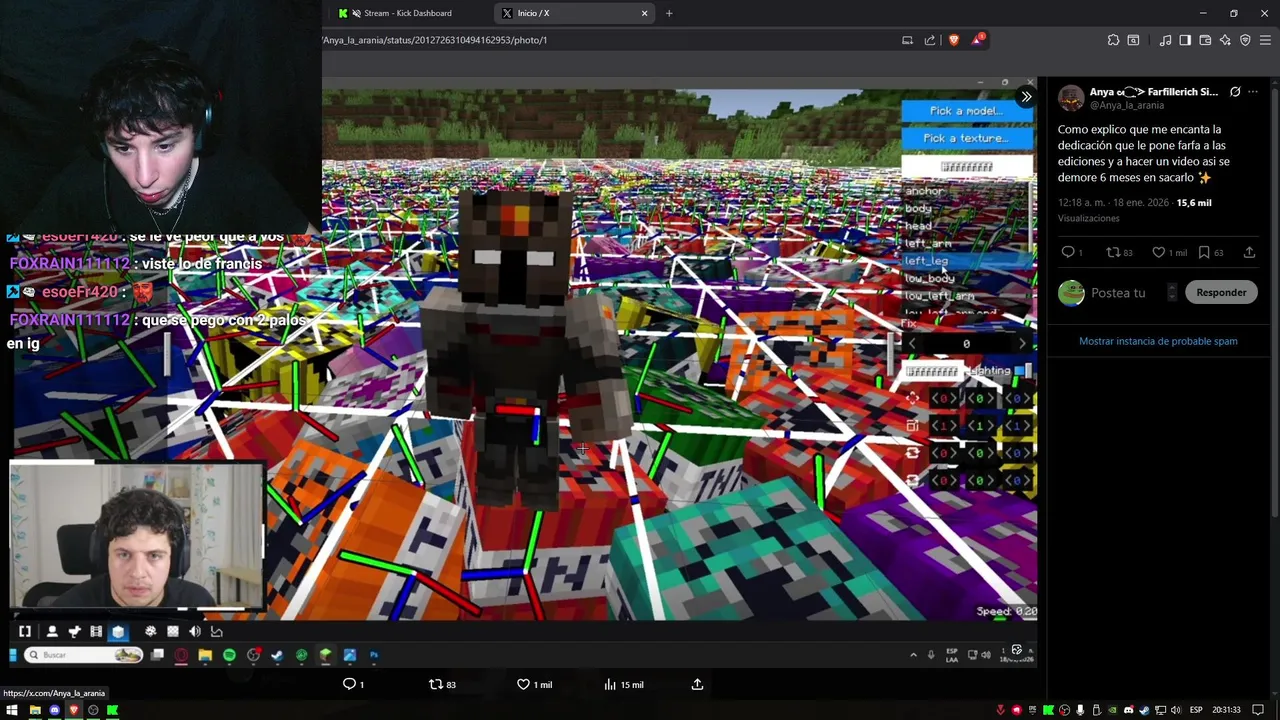Screen dimensions: 1280x720
Task: Toggle the browser sidebar panel icon
Action: (x=1185, y=40)
